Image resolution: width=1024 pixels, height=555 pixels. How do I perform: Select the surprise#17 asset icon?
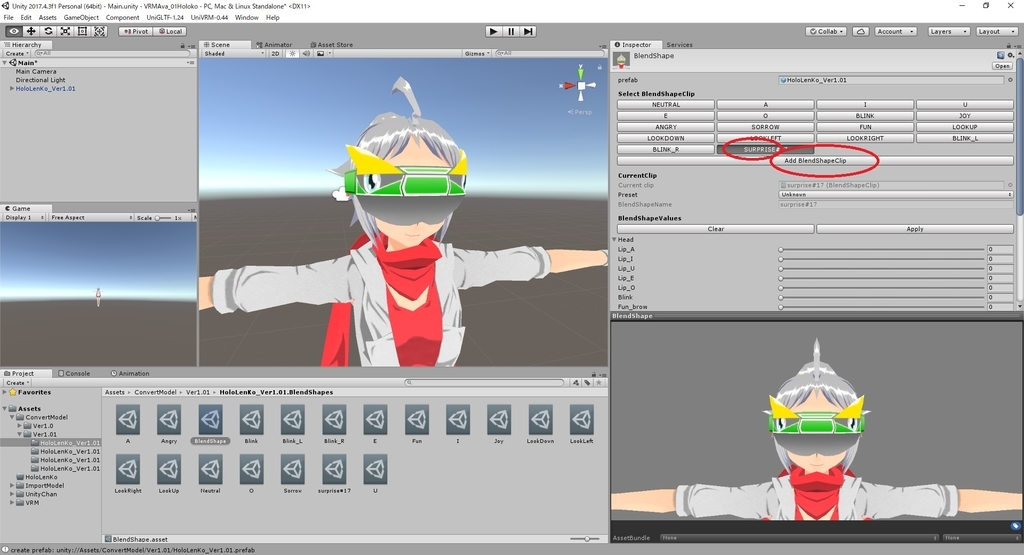pos(334,469)
